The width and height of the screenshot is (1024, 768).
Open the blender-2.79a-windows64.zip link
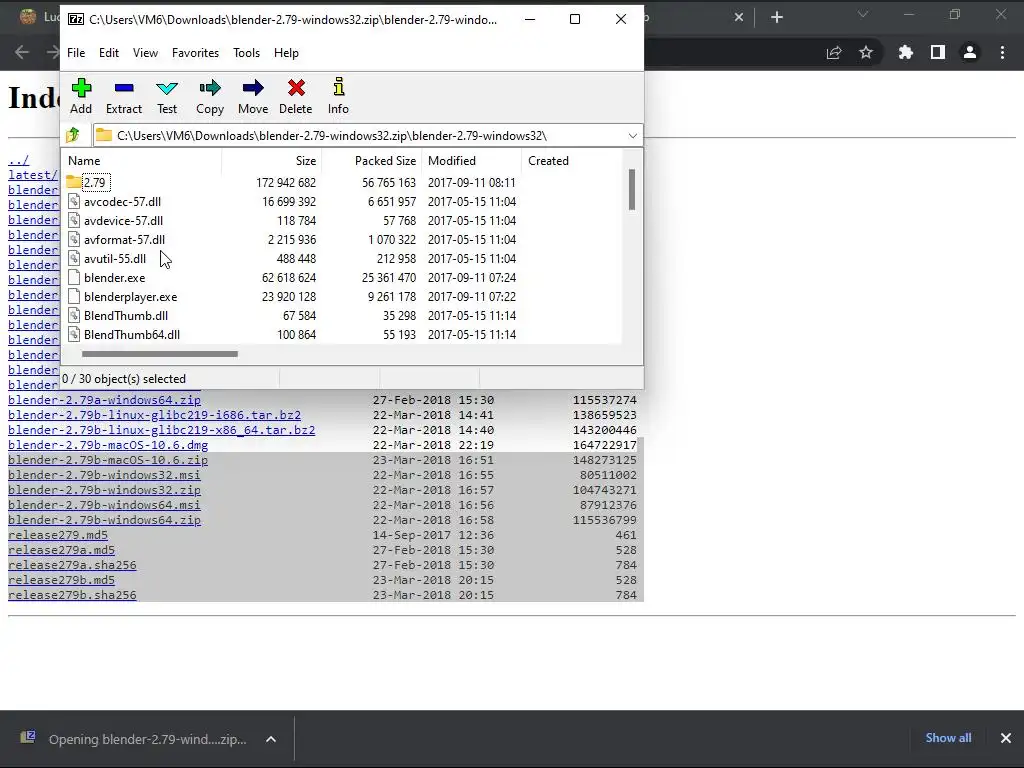(104, 400)
